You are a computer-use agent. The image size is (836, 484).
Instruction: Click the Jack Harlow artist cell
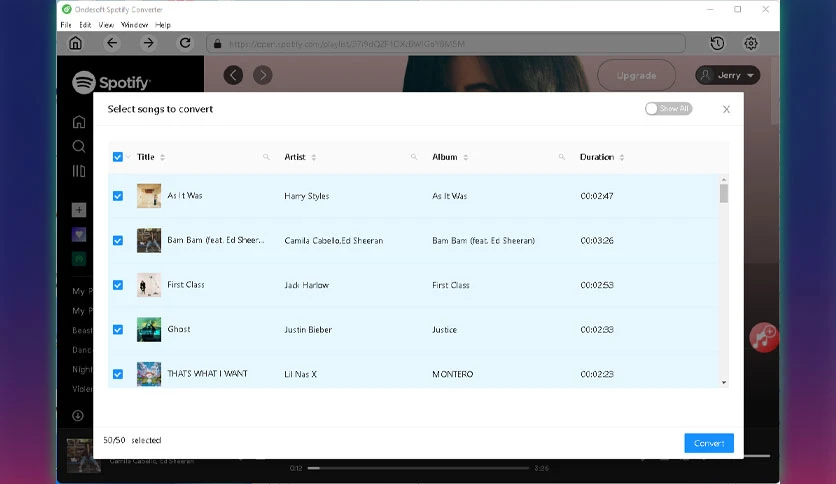307,285
